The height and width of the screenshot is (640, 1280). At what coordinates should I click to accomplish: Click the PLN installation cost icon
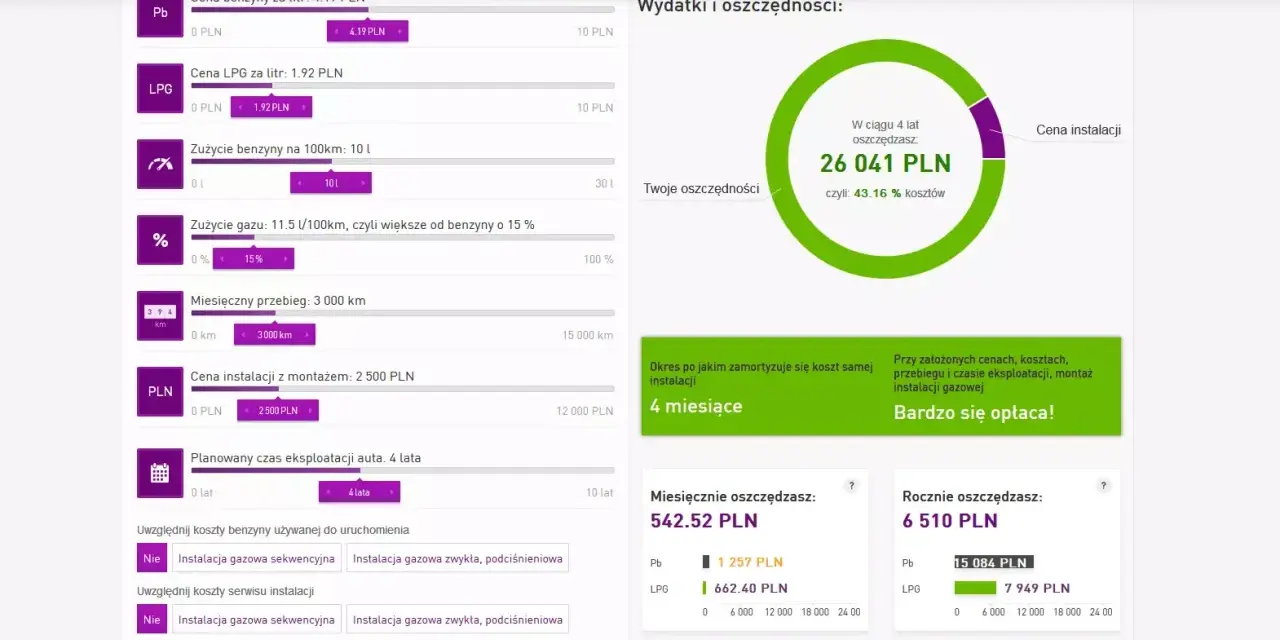[x=160, y=391]
